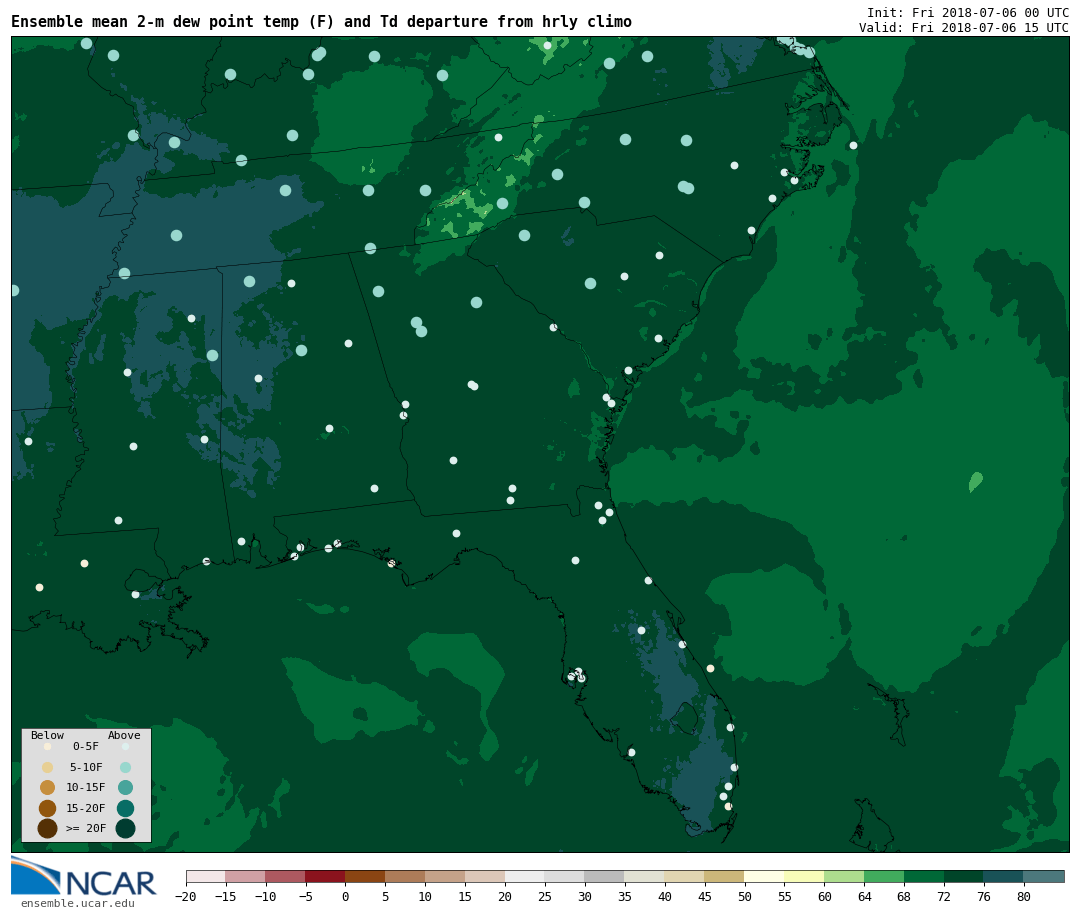Click the colorbar label 80
Viewport: 1080px width, 915px height.
(x=1024, y=896)
